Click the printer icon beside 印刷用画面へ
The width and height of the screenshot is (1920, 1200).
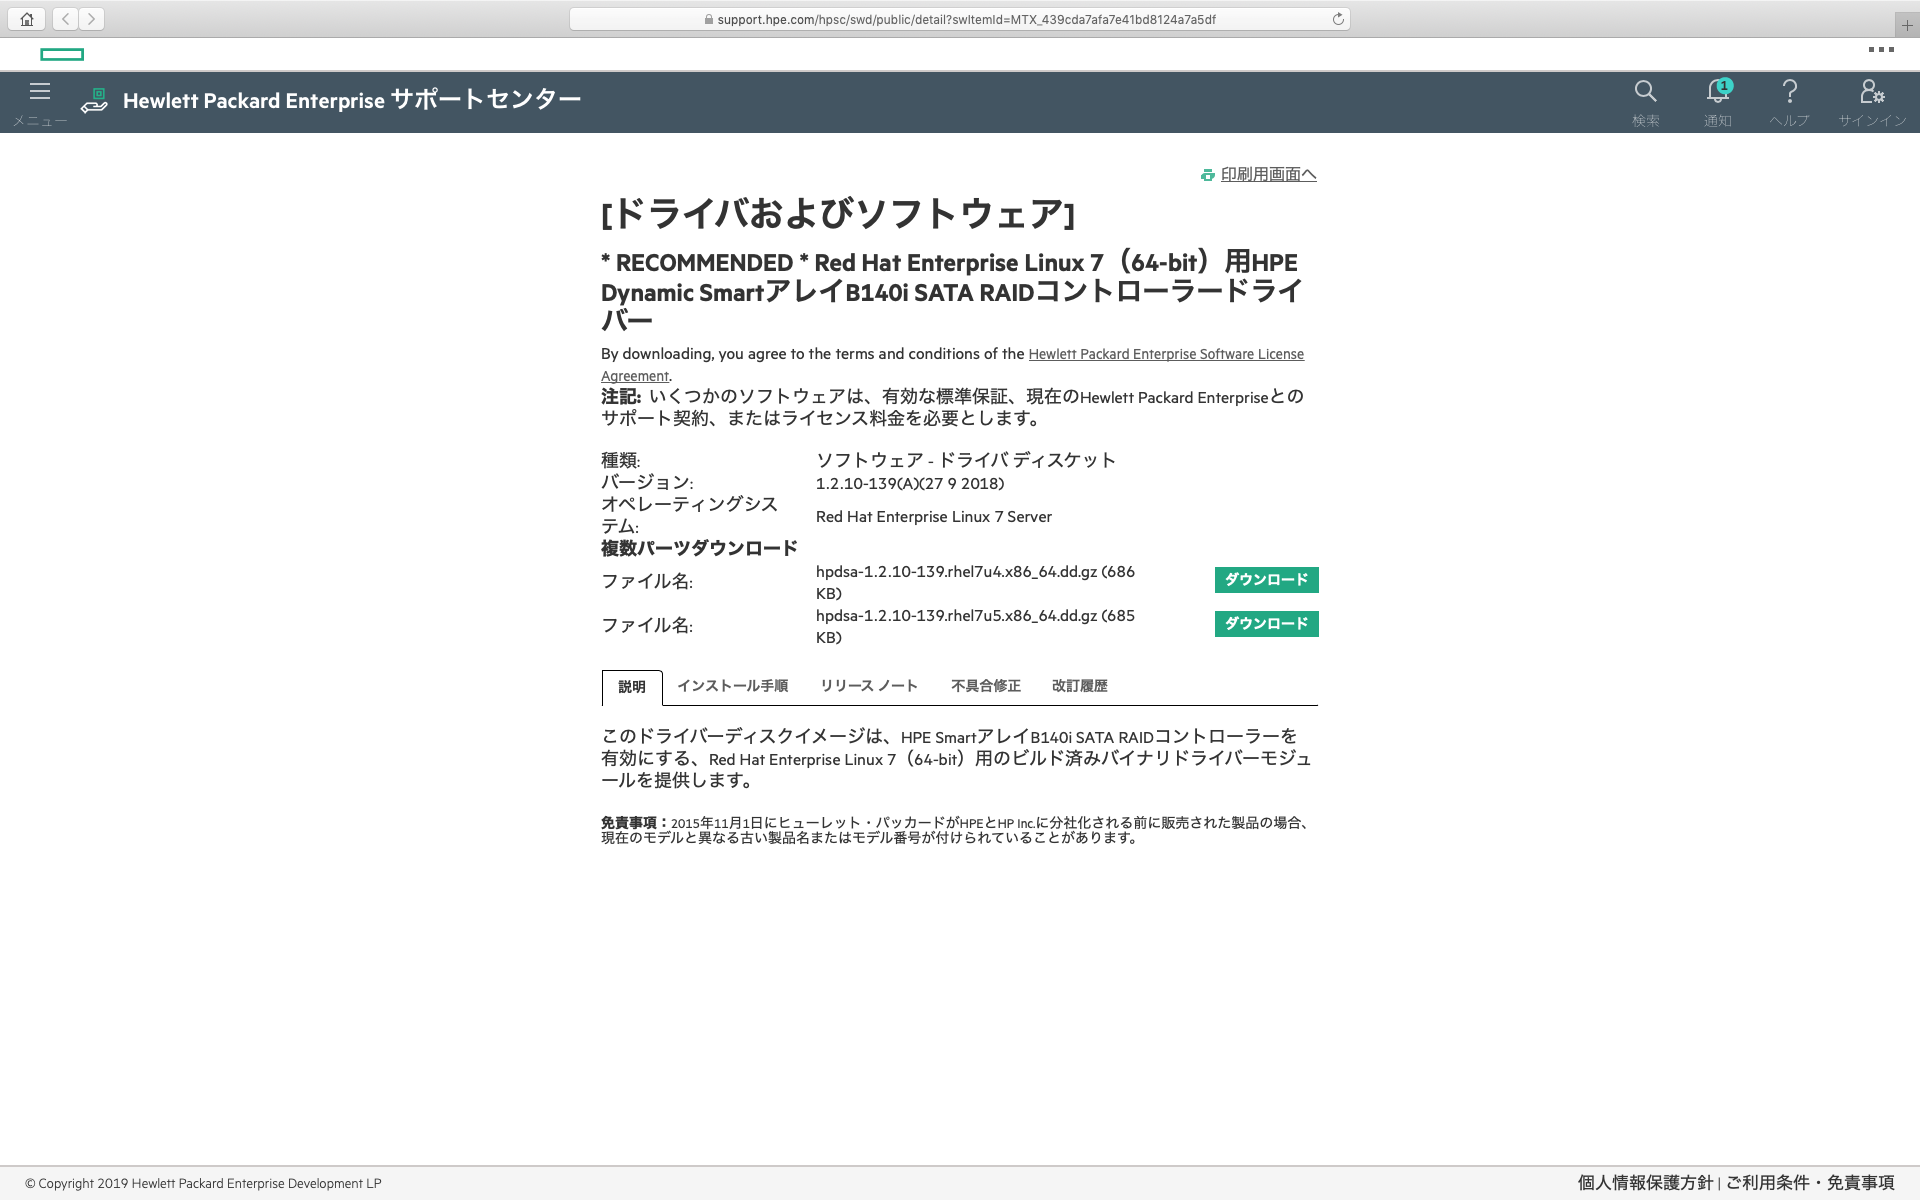tap(1207, 175)
